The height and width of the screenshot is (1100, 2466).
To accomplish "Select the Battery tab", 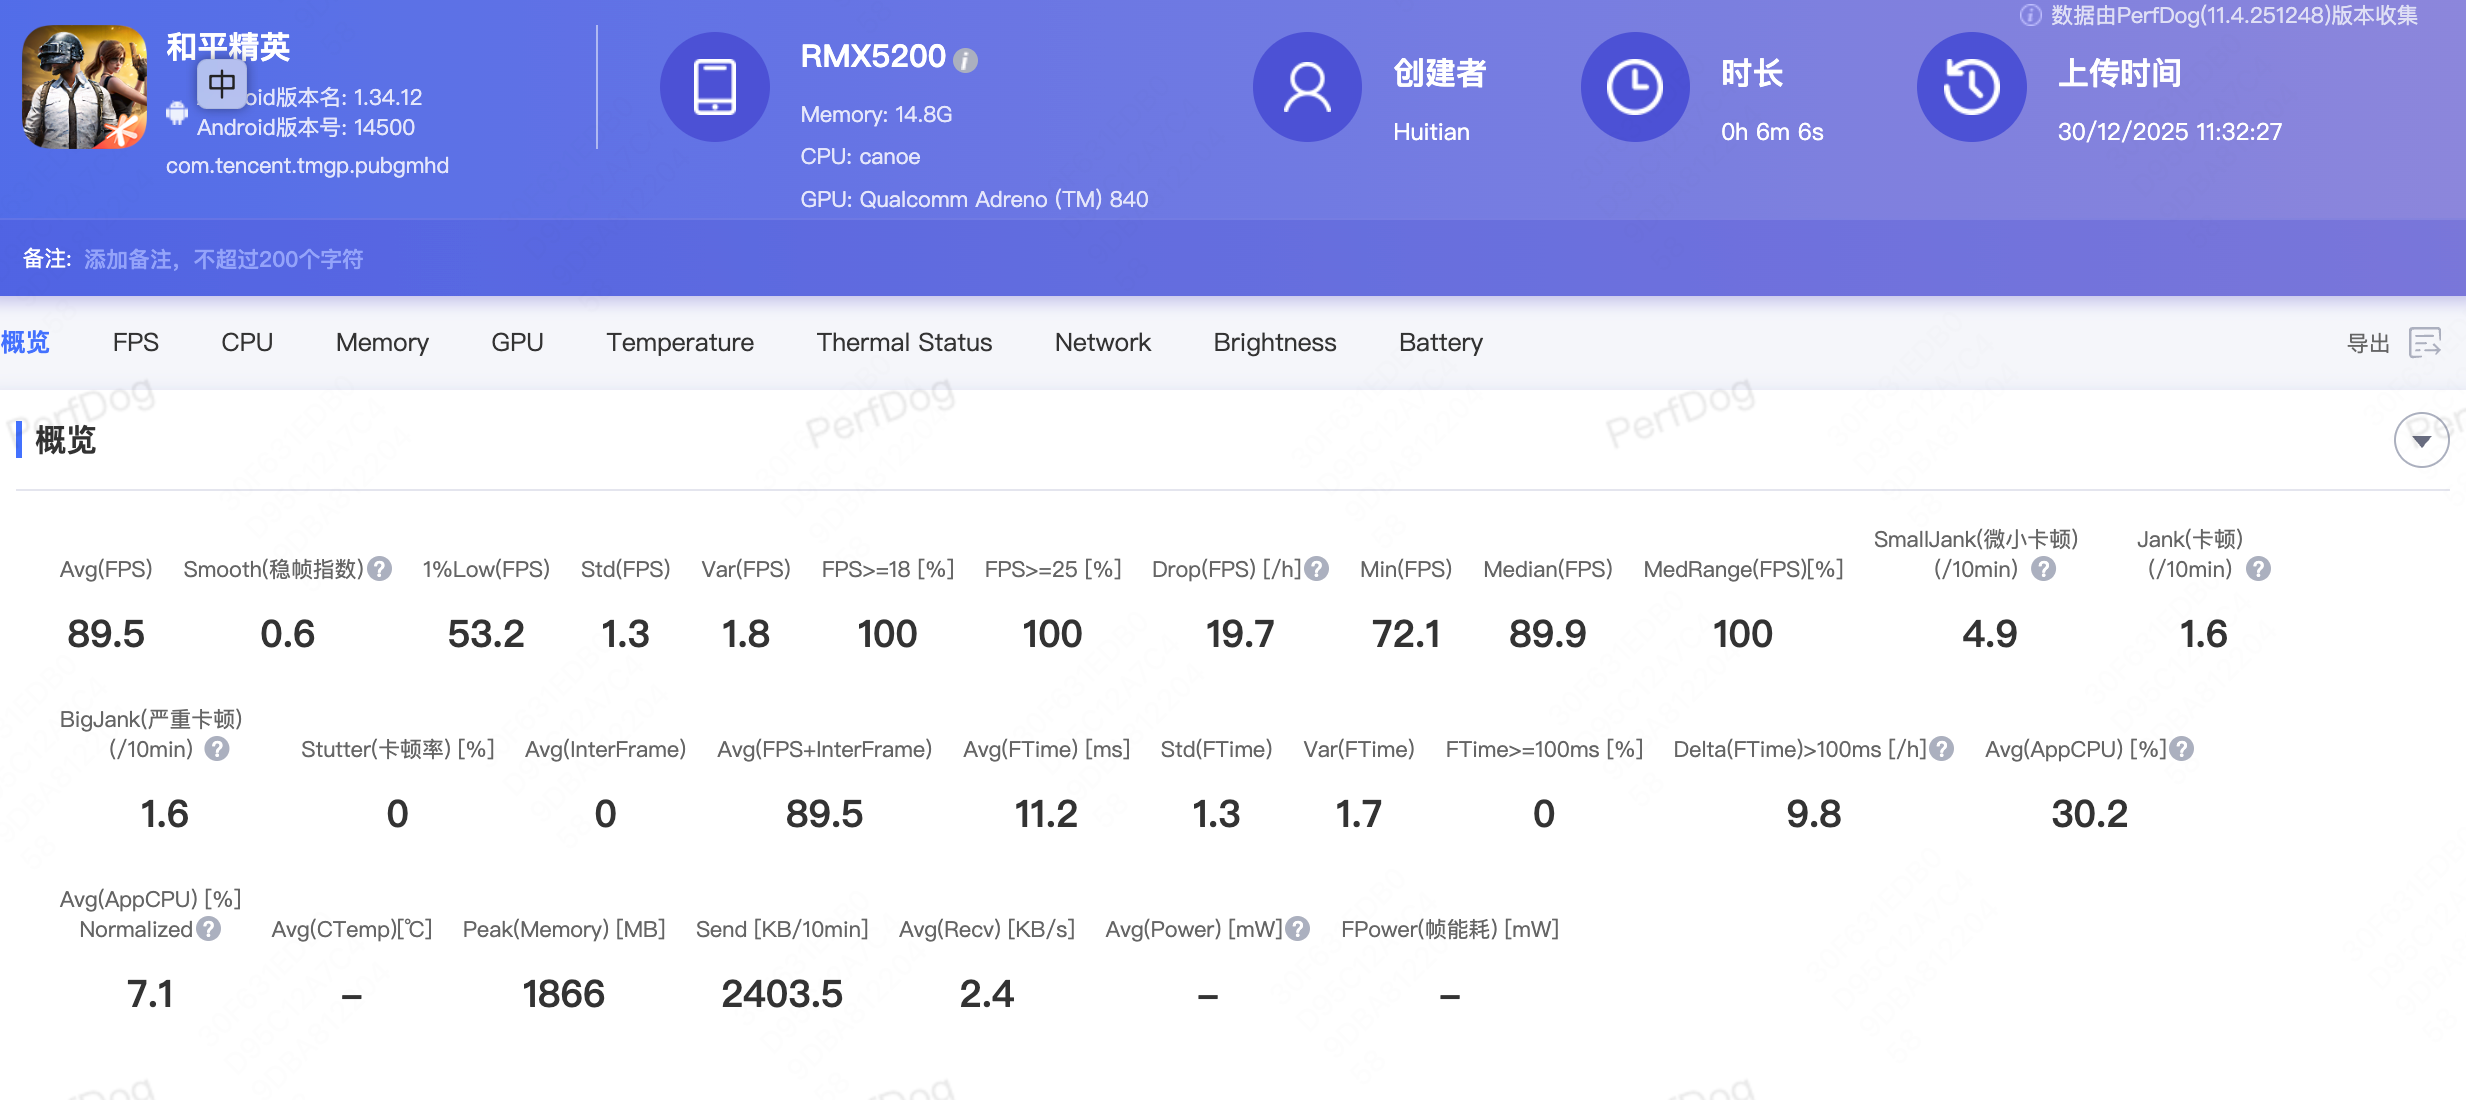I will 1440,343.
